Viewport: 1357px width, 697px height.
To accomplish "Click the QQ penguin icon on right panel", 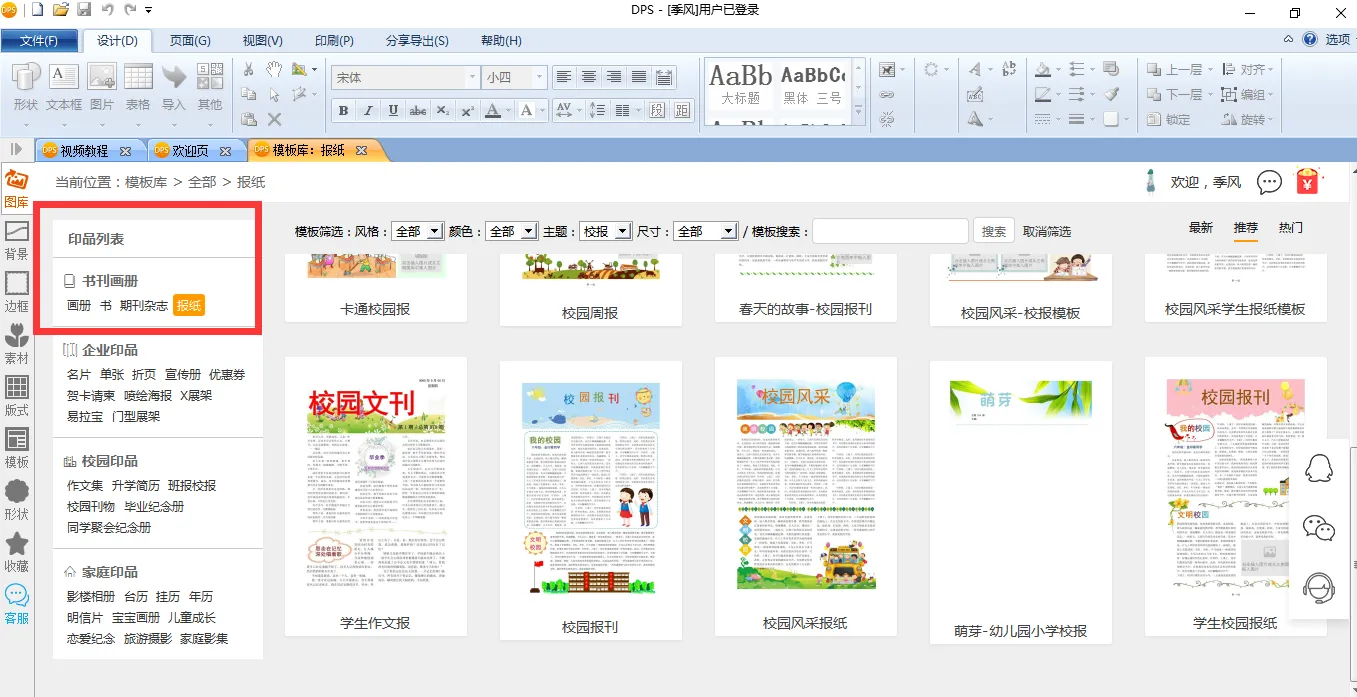I will pos(1319,468).
